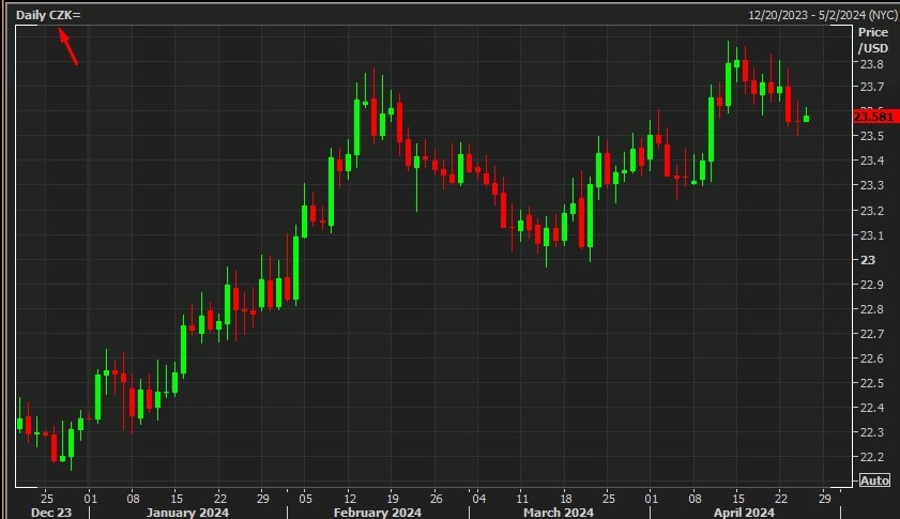Click the 22.7 price axis label
Viewport: 900px width, 519px height.
coord(871,334)
